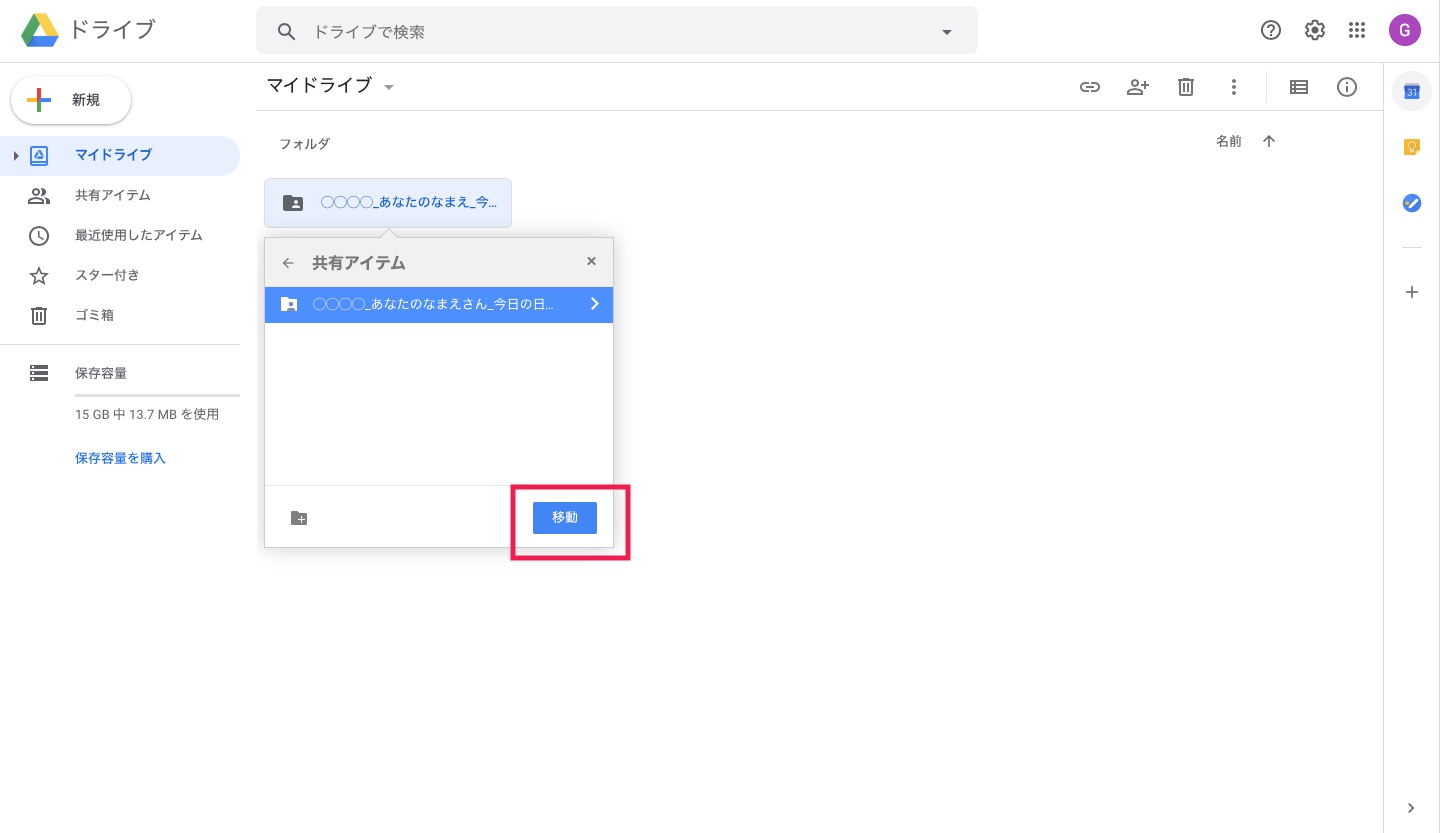Open 最近使用したアイテム in the sidebar
This screenshot has height=833, width=1440.
coord(120,235)
